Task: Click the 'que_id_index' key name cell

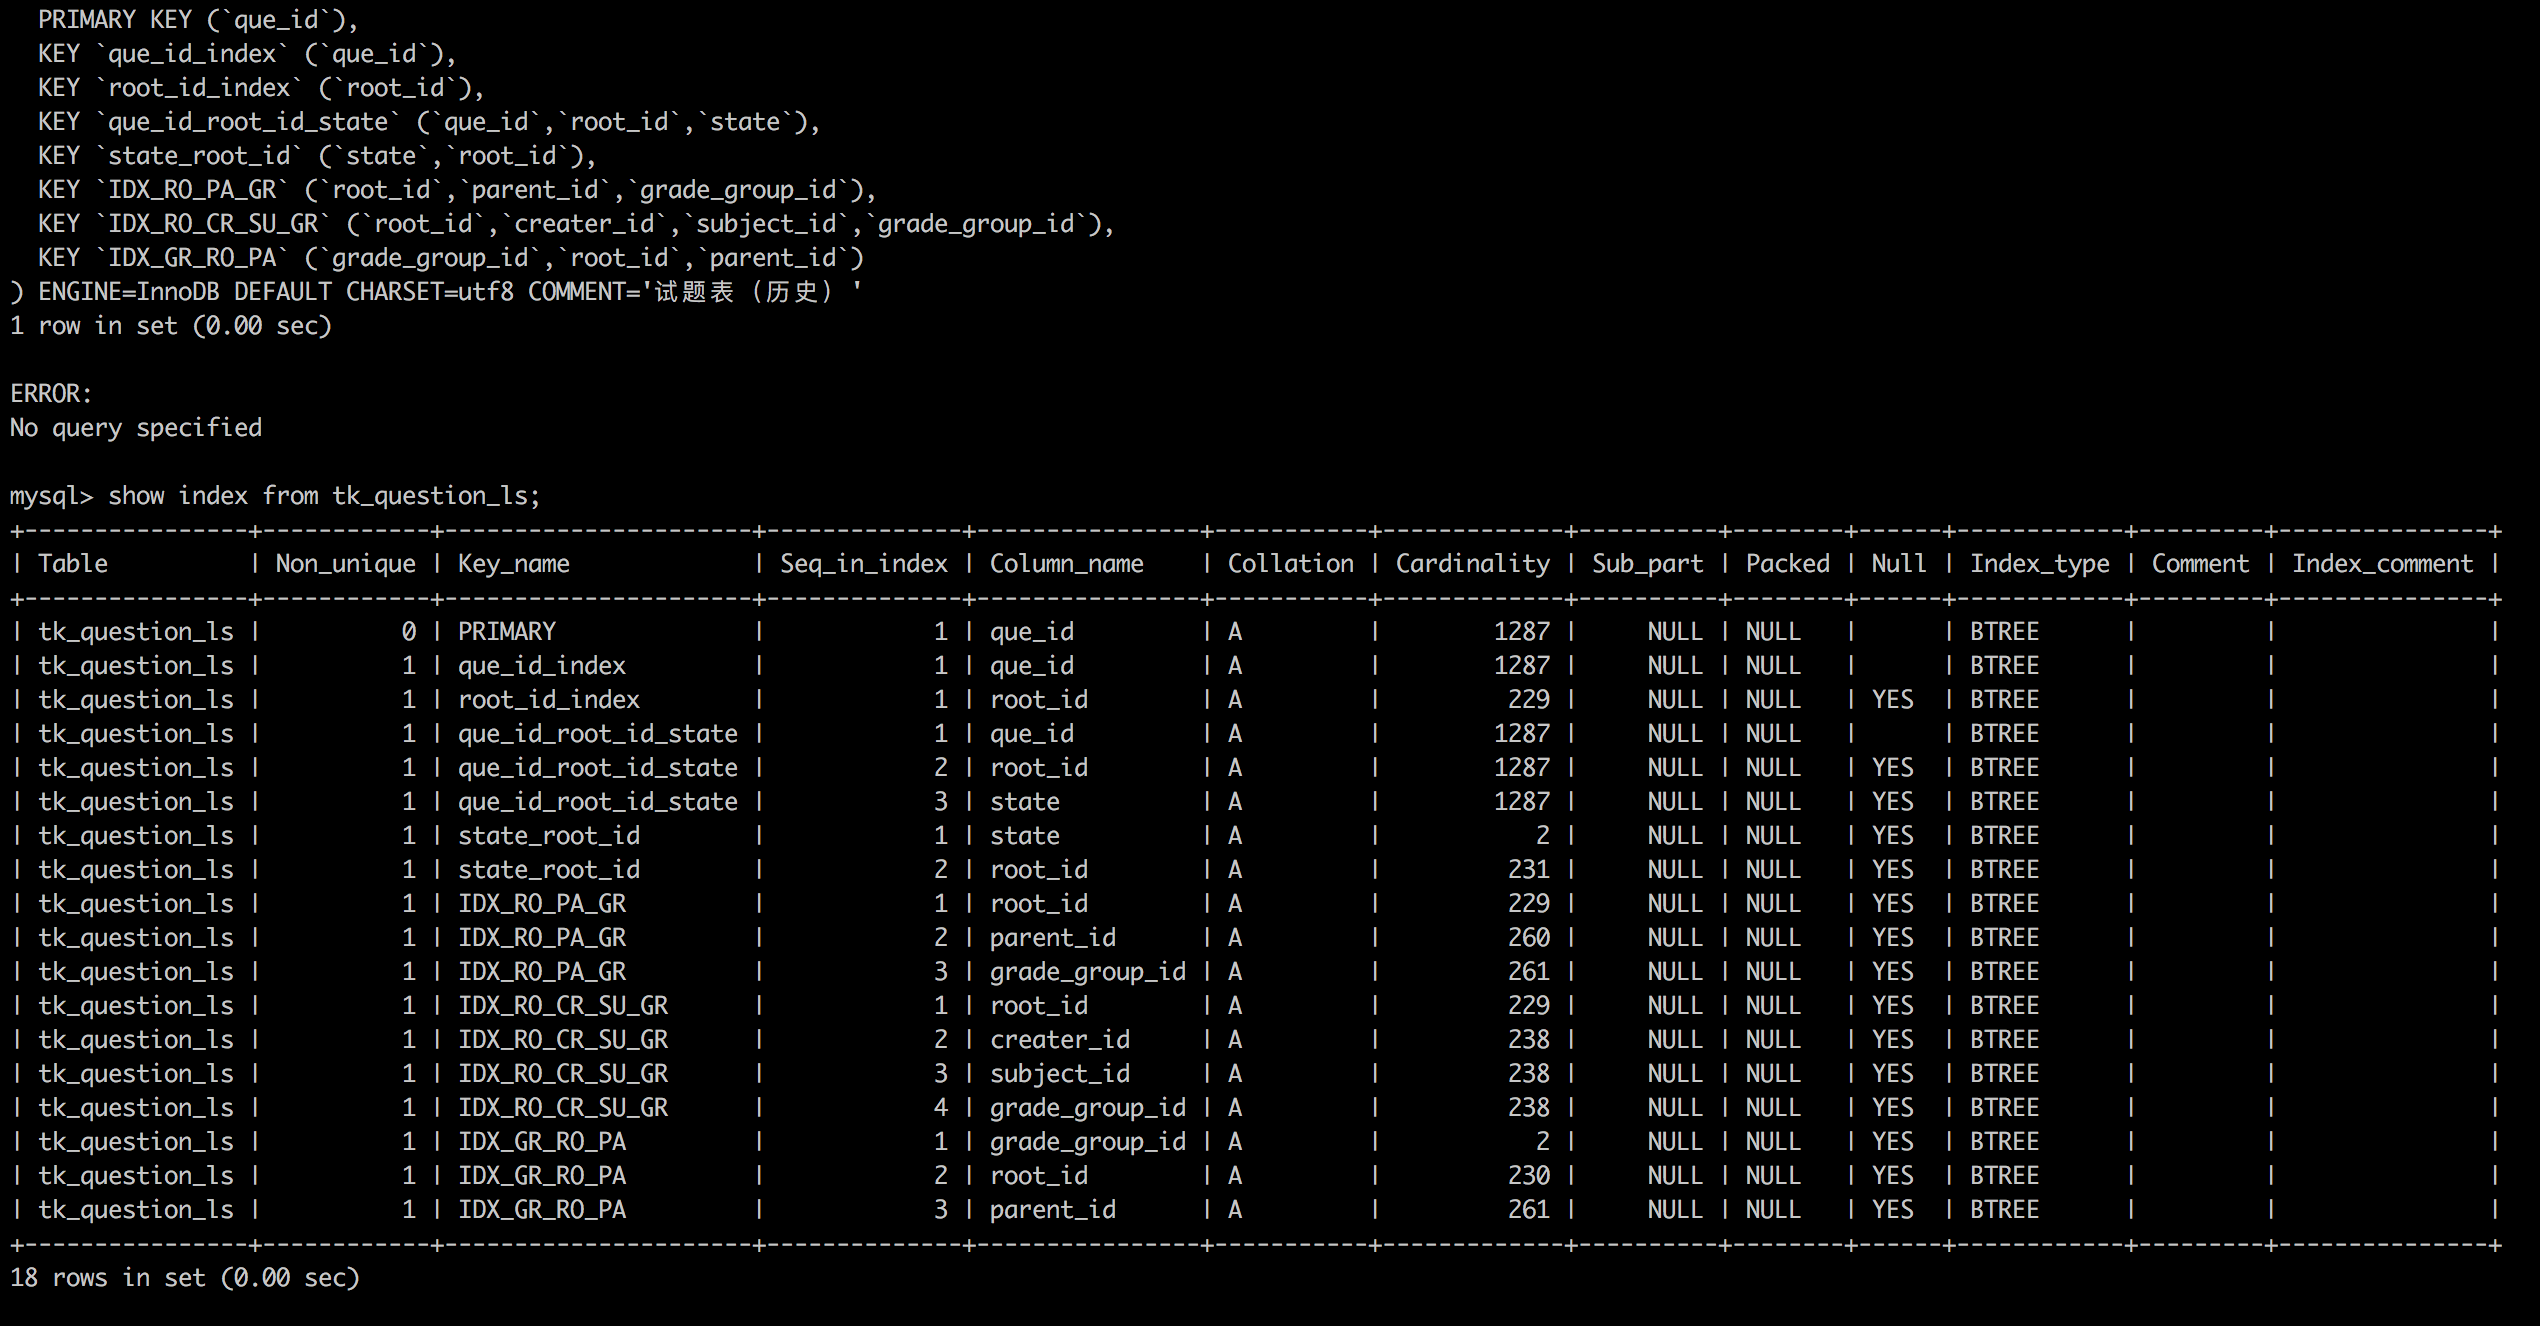Action: click(541, 666)
